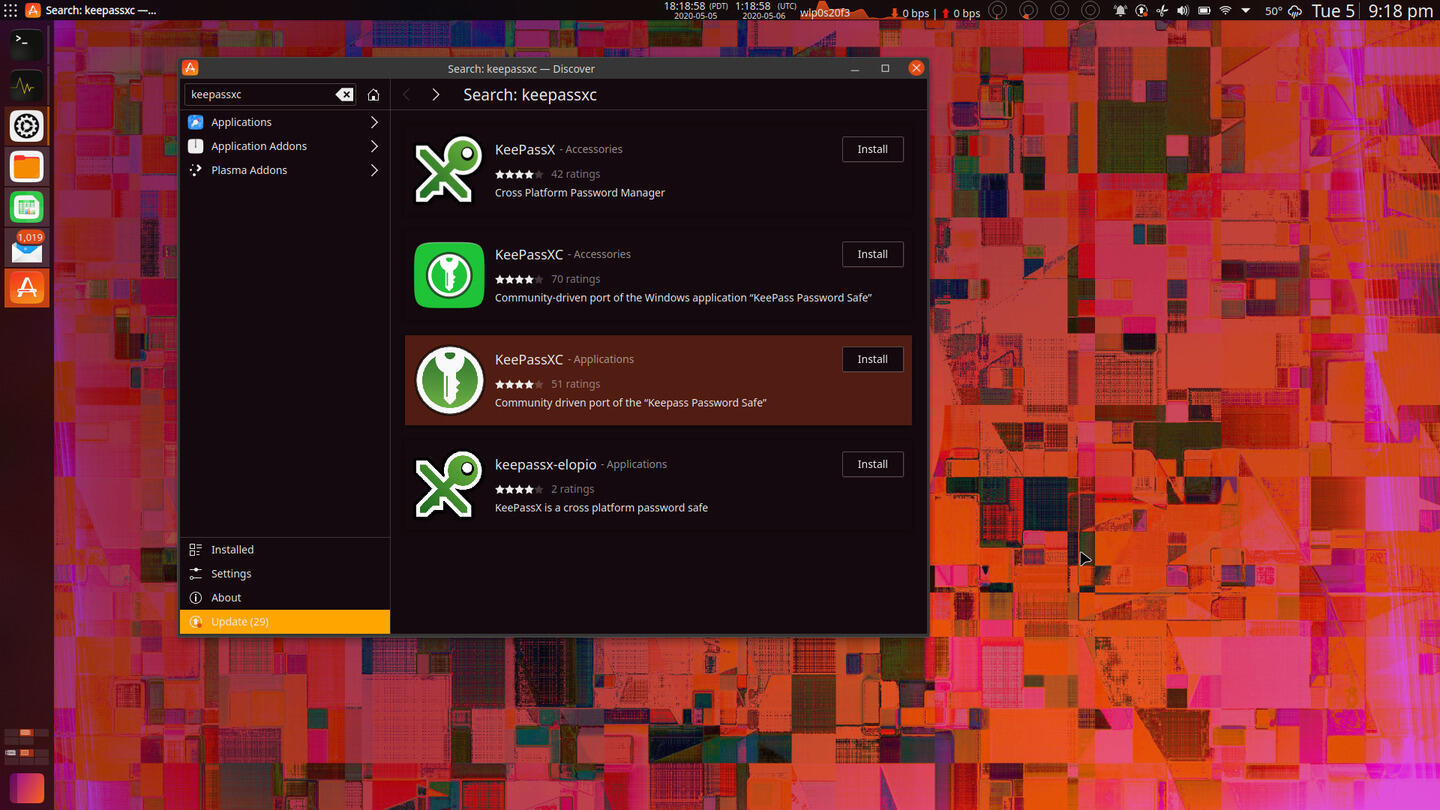Click the round KeePassXC Applications icon
This screenshot has height=810, width=1440.
click(x=449, y=380)
